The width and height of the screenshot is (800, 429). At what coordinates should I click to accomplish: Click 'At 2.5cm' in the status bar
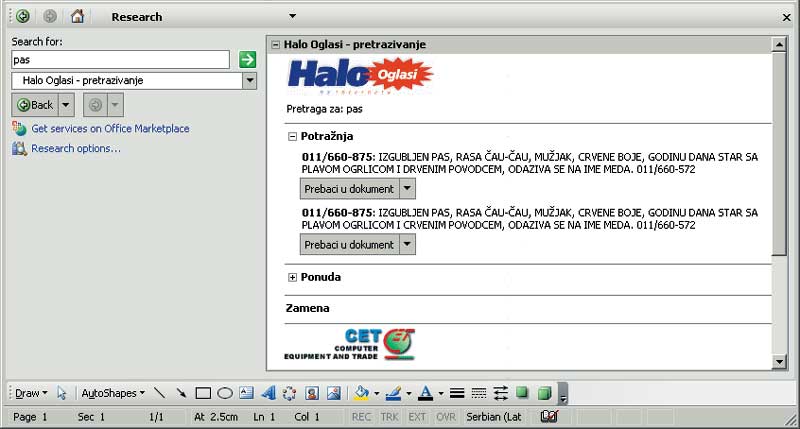point(216,417)
